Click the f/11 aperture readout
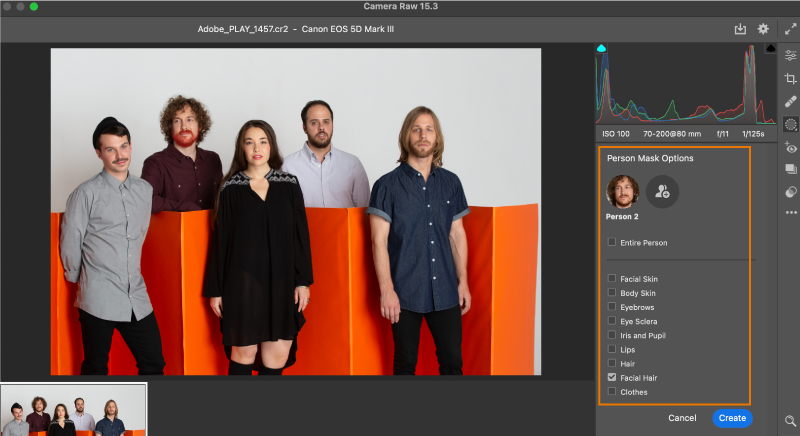Image resolution: width=800 pixels, height=436 pixels. (x=722, y=134)
